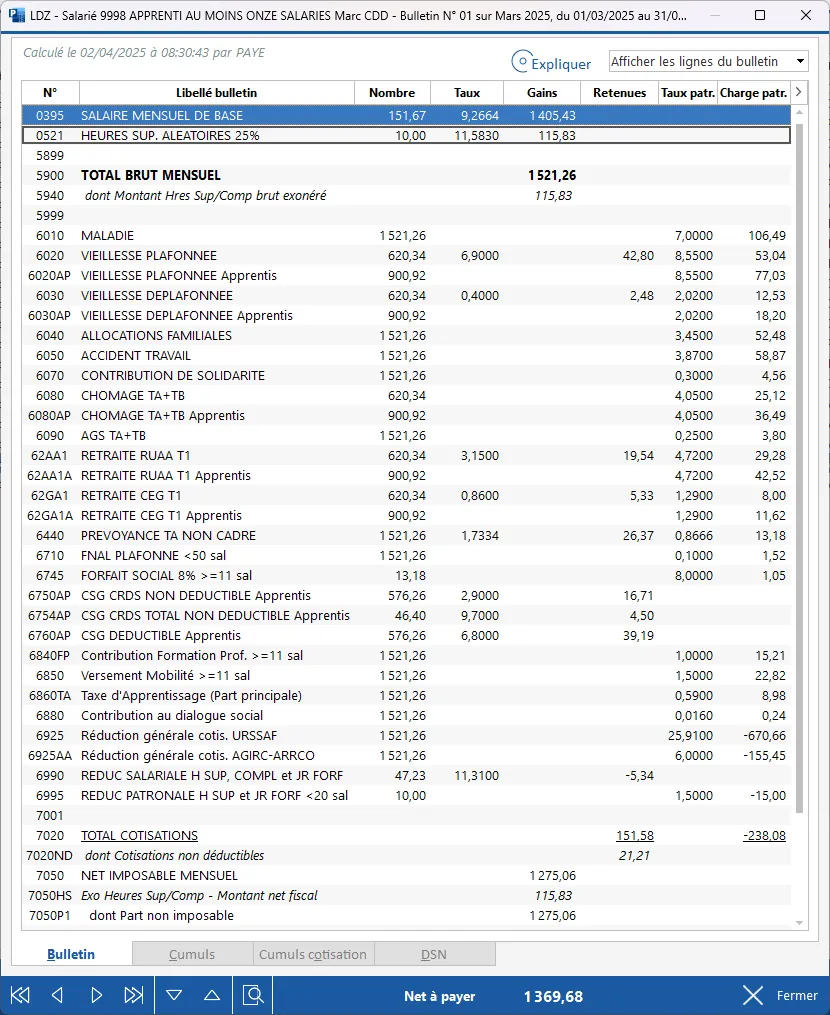Open the magnifier search icon

click(x=254, y=995)
